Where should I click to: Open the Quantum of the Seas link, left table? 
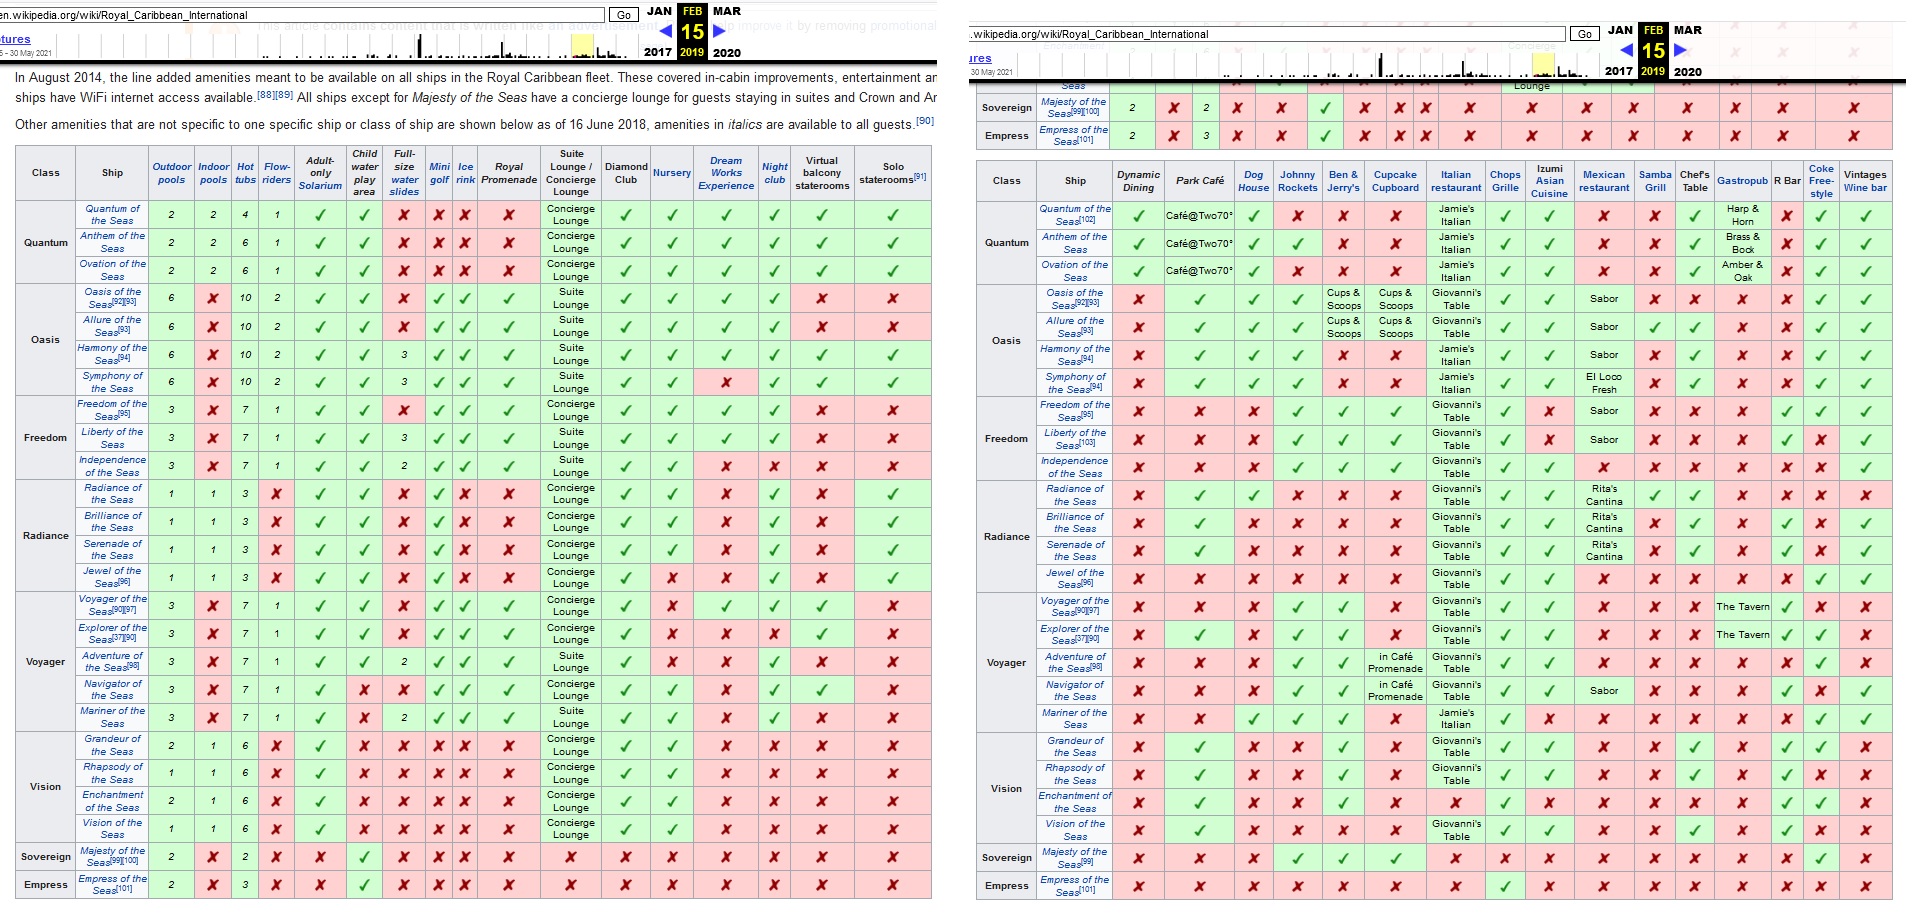pos(112,215)
